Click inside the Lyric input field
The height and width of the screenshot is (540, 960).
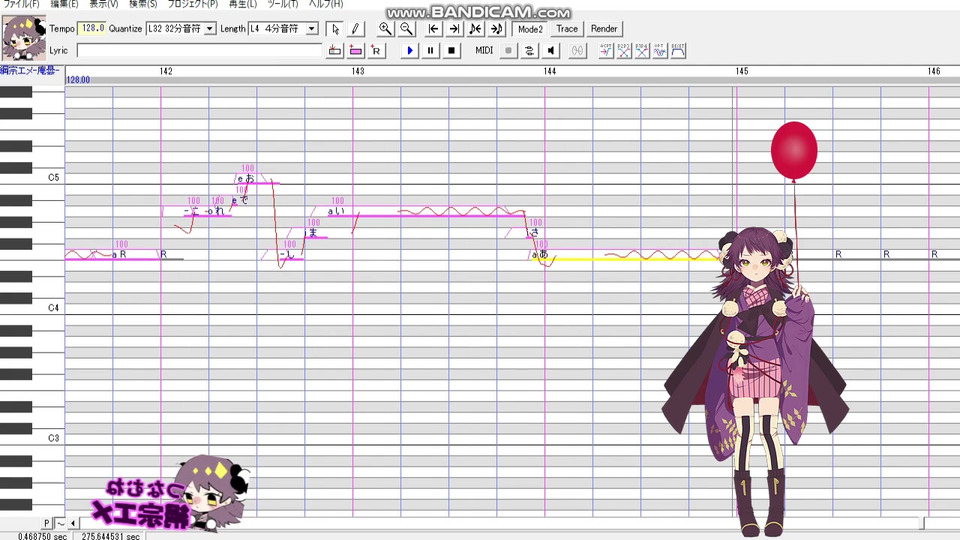(199, 51)
